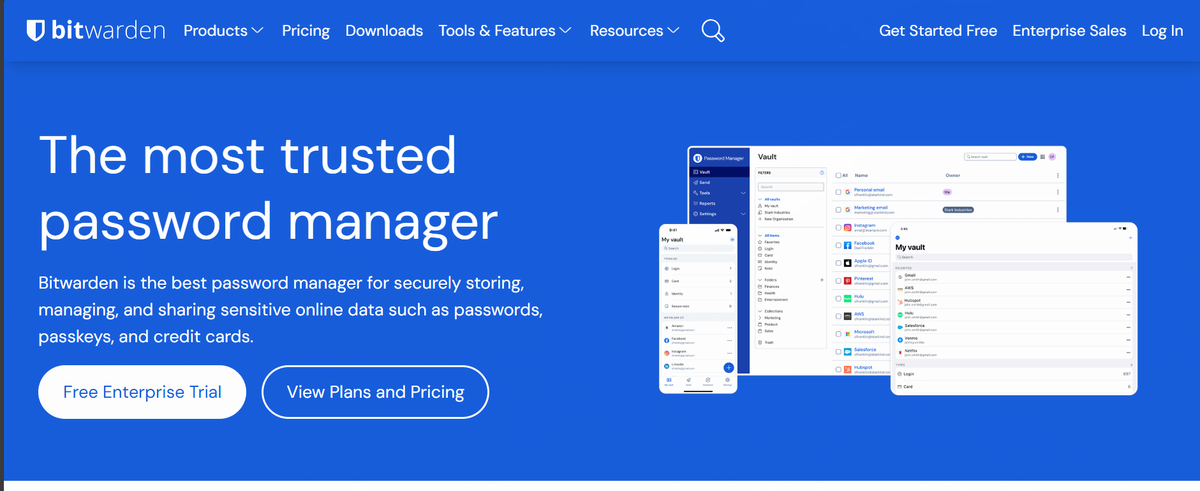Viewport: 1200px width, 491px height.
Task: Open the Pricing page
Action: click(x=306, y=31)
